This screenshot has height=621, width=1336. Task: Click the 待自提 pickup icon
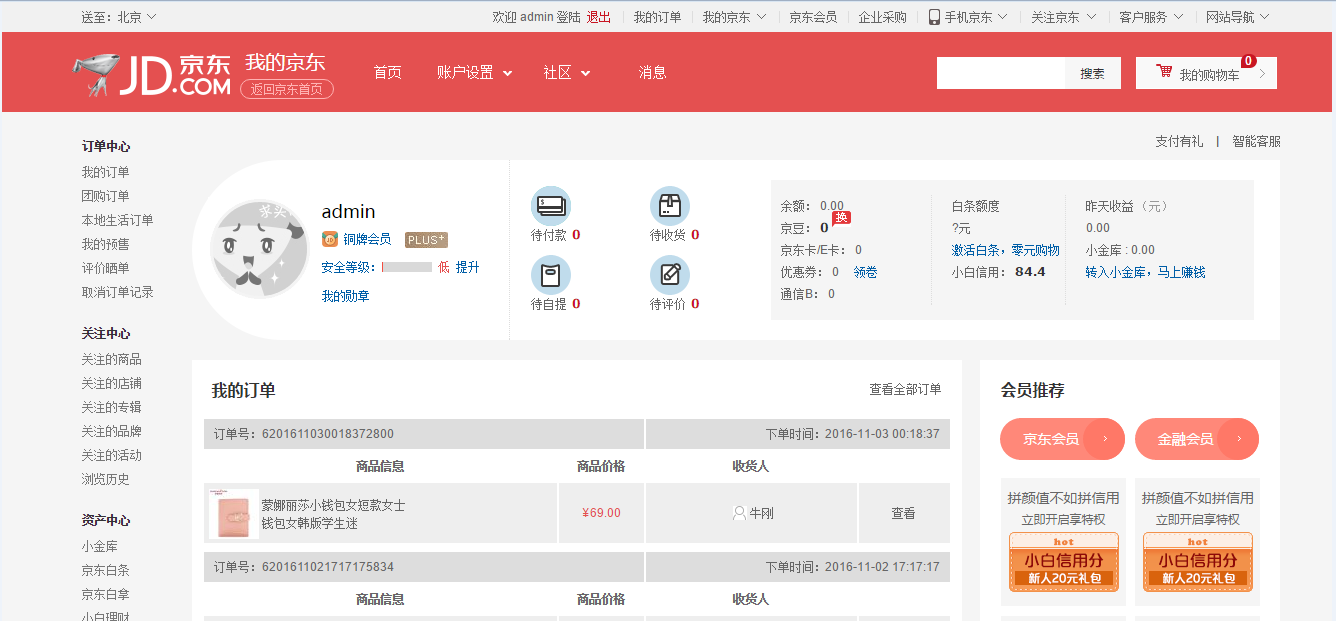[x=551, y=275]
